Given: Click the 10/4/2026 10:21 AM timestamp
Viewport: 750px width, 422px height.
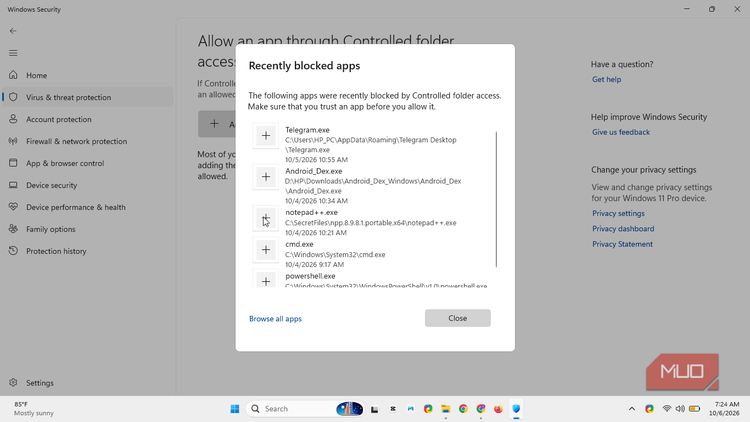Looking at the screenshot, I should 316,233.
